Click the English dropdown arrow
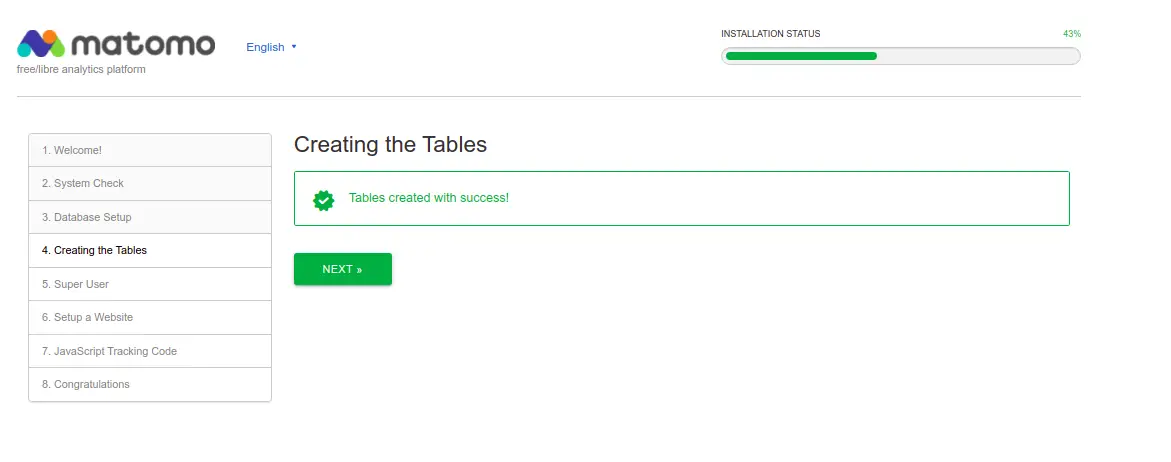 coord(293,46)
